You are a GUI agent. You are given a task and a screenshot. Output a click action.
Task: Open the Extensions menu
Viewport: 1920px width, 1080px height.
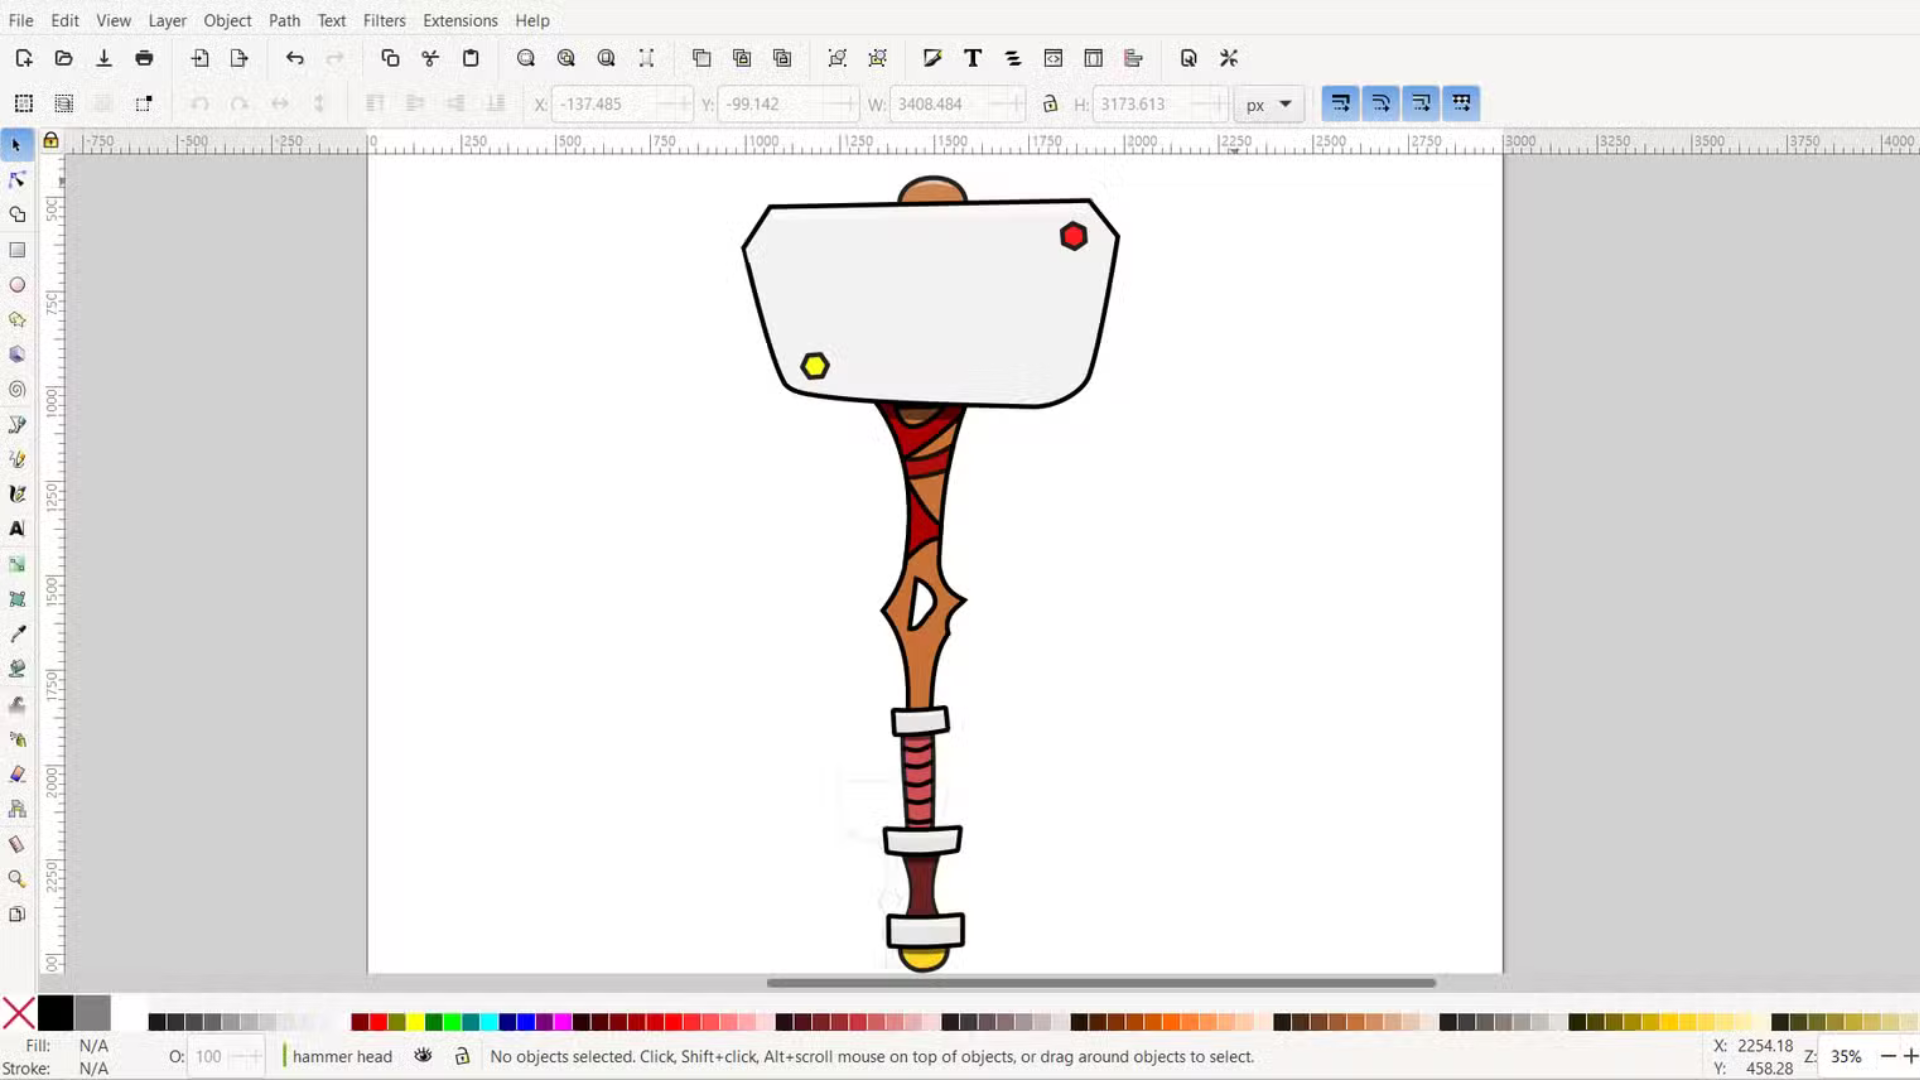point(460,20)
